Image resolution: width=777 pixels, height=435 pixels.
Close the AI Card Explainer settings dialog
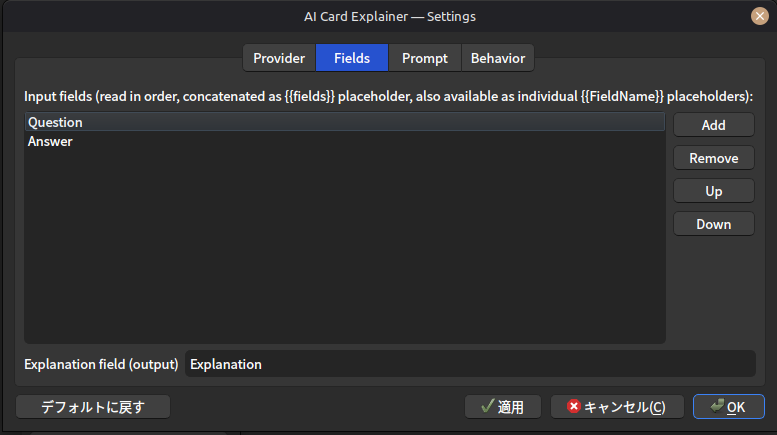pos(759,16)
